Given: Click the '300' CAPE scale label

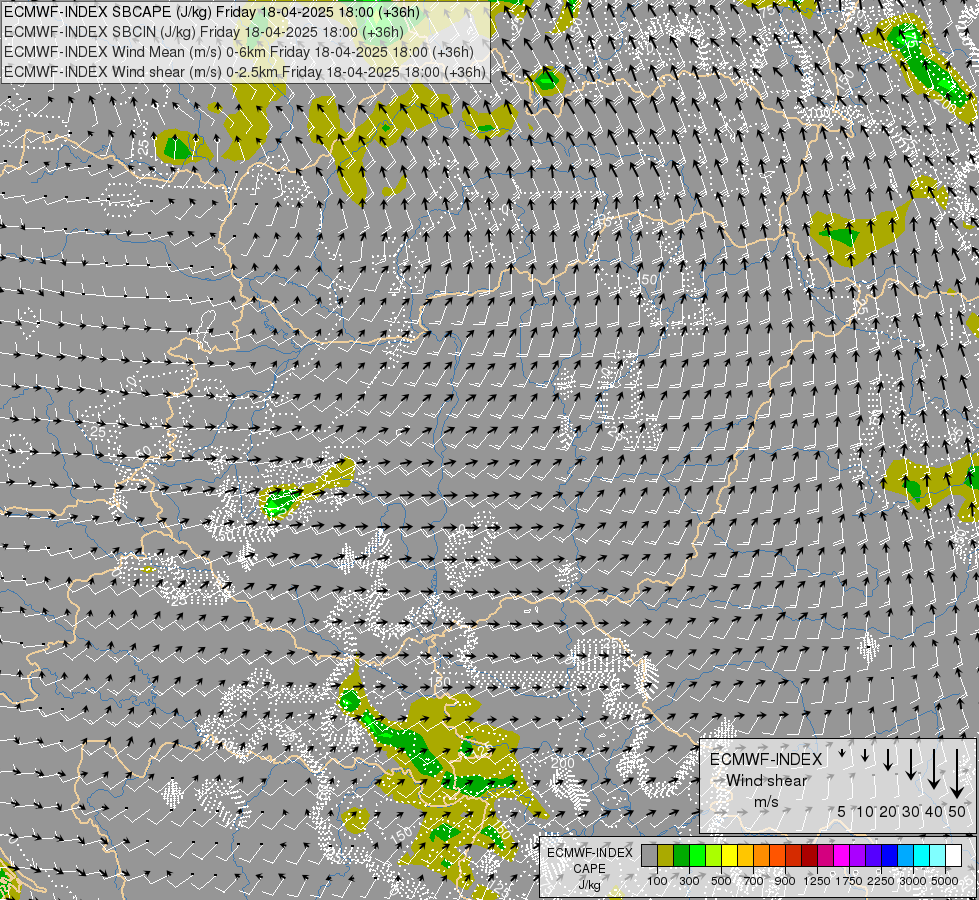Looking at the screenshot, I should coord(689,881).
